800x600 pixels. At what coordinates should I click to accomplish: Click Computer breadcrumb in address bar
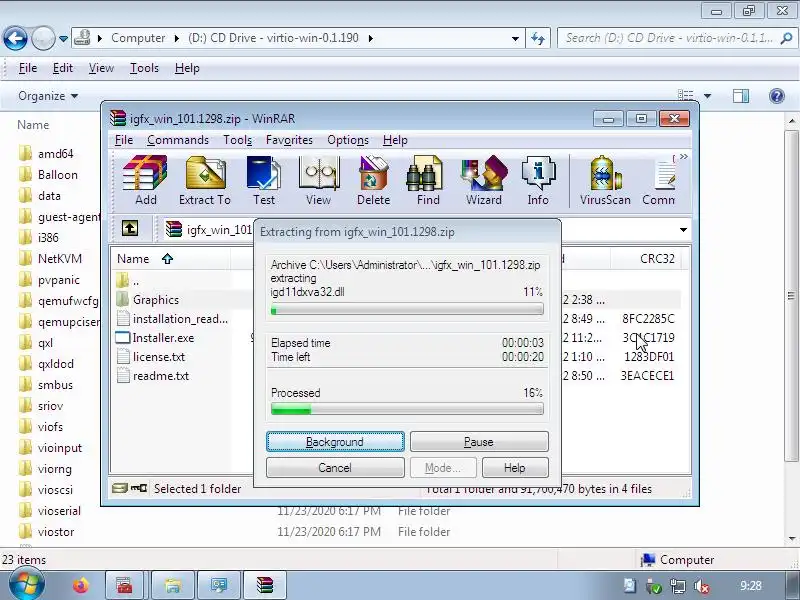[x=138, y=38]
